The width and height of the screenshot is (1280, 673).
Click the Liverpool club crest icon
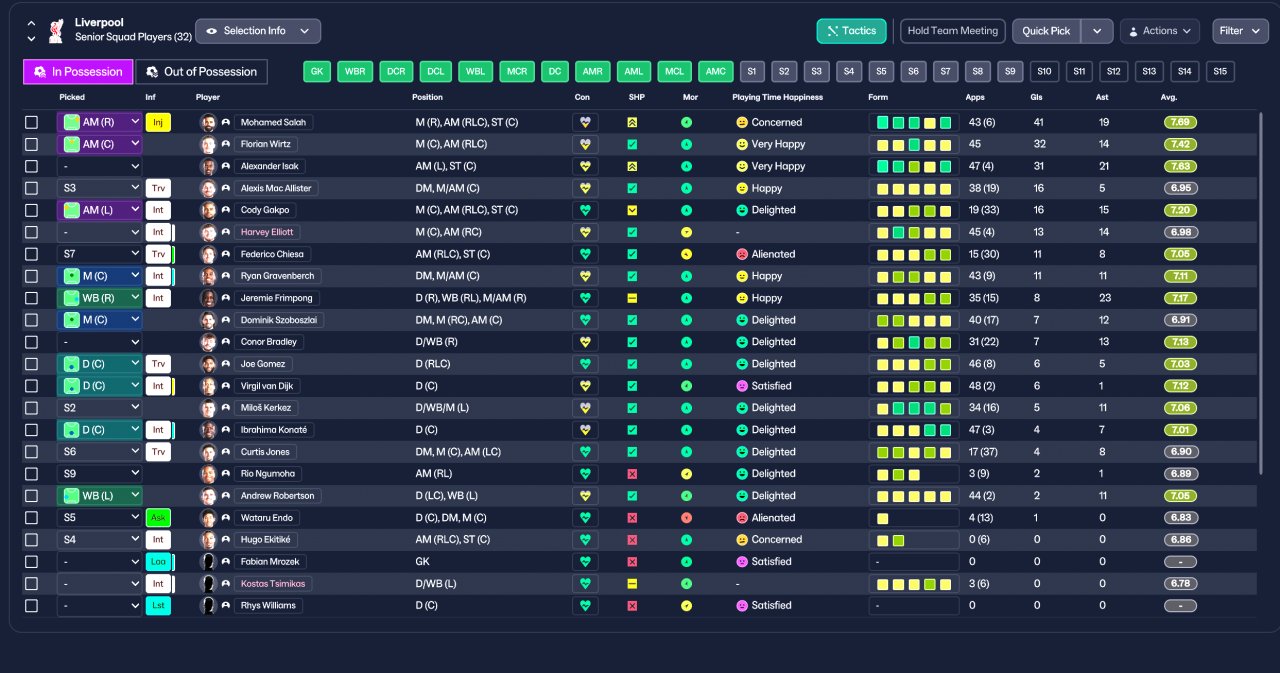pyautogui.click(x=57, y=30)
